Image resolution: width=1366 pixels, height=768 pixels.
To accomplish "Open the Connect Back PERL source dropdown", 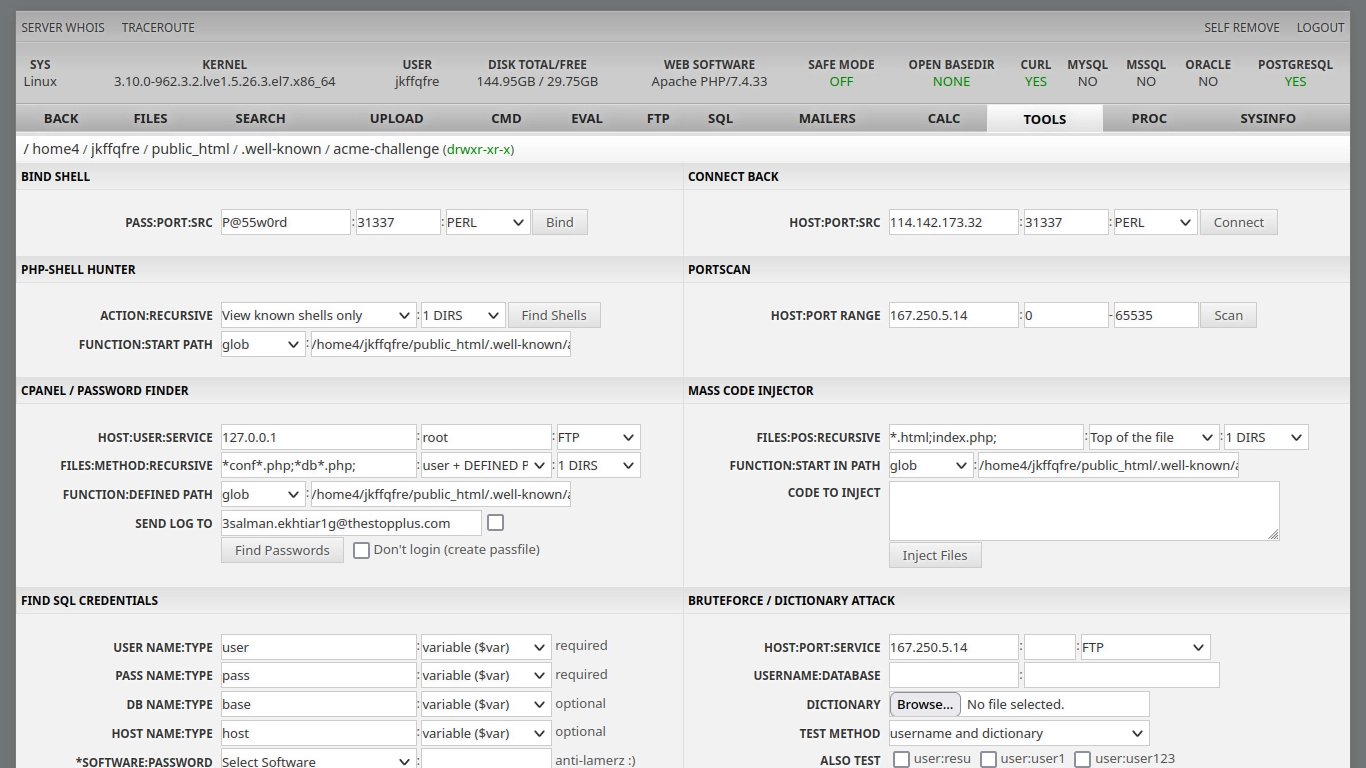I will (x=1155, y=222).
